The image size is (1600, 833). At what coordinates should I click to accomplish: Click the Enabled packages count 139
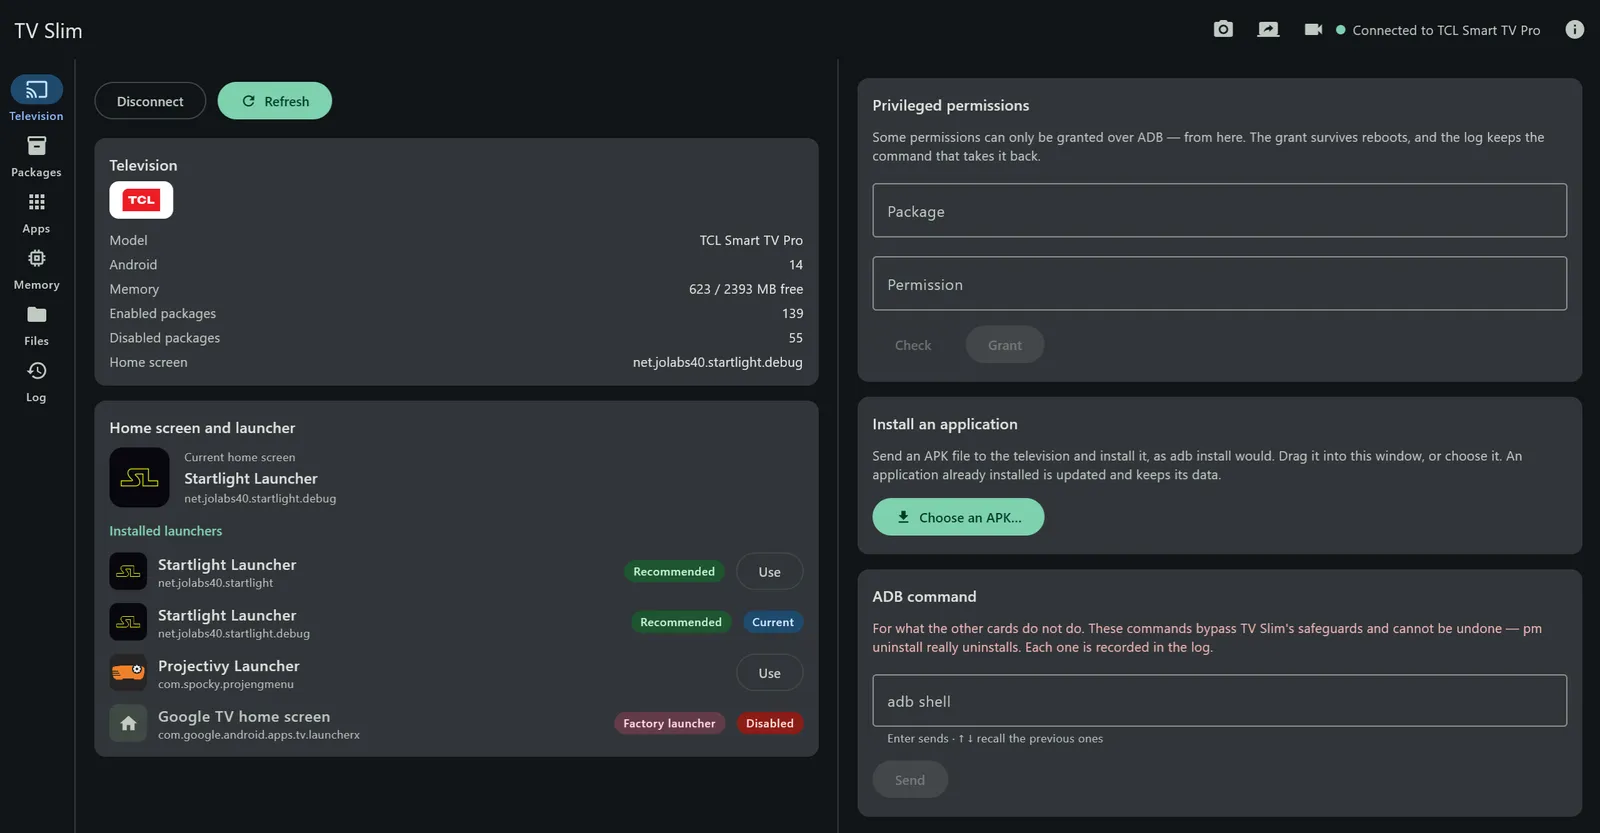(x=792, y=313)
